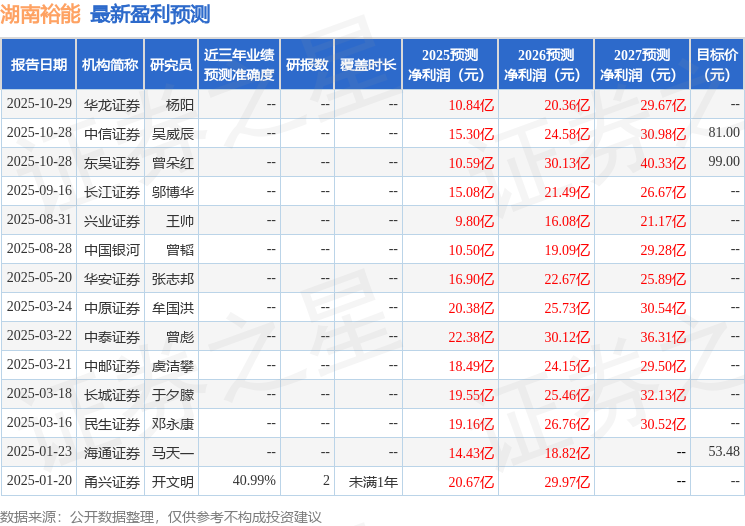
Task: Click coverage duration 未满1年
Action: click(373, 482)
